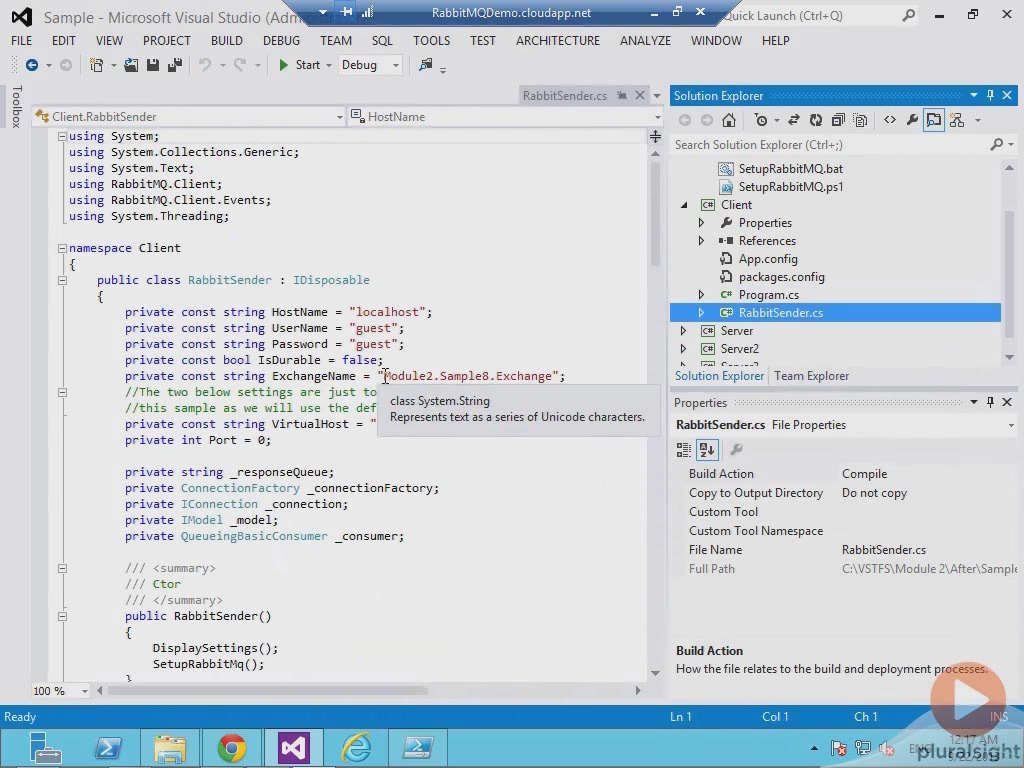Click the Undo arrow icon
Image resolution: width=1024 pixels, height=768 pixels.
[x=205, y=65]
